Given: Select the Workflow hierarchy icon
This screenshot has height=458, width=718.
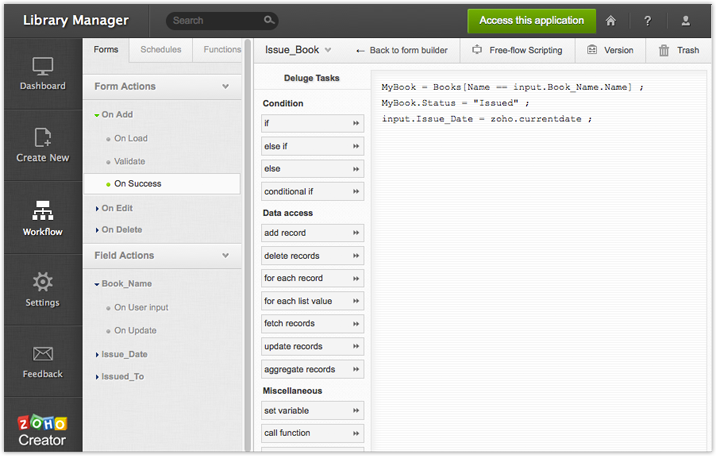Looking at the screenshot, I should pyautogui.click(x=42, y=210).
